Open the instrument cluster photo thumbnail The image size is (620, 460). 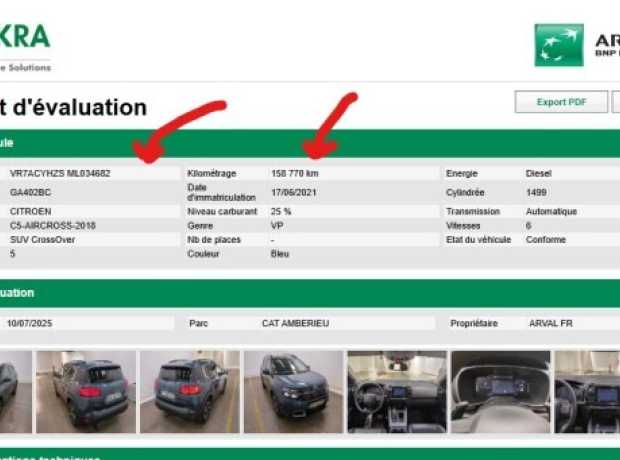501,392
